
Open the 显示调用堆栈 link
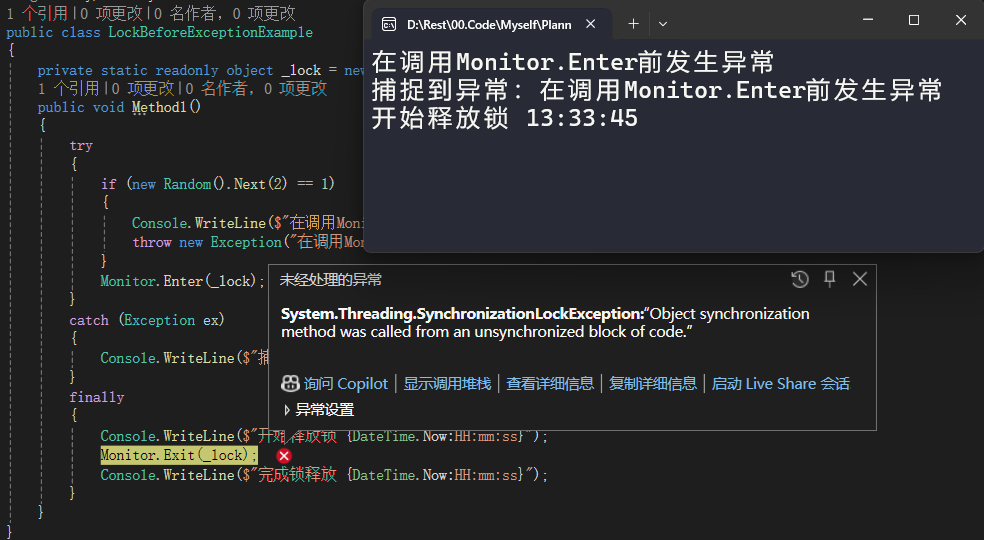447,384
